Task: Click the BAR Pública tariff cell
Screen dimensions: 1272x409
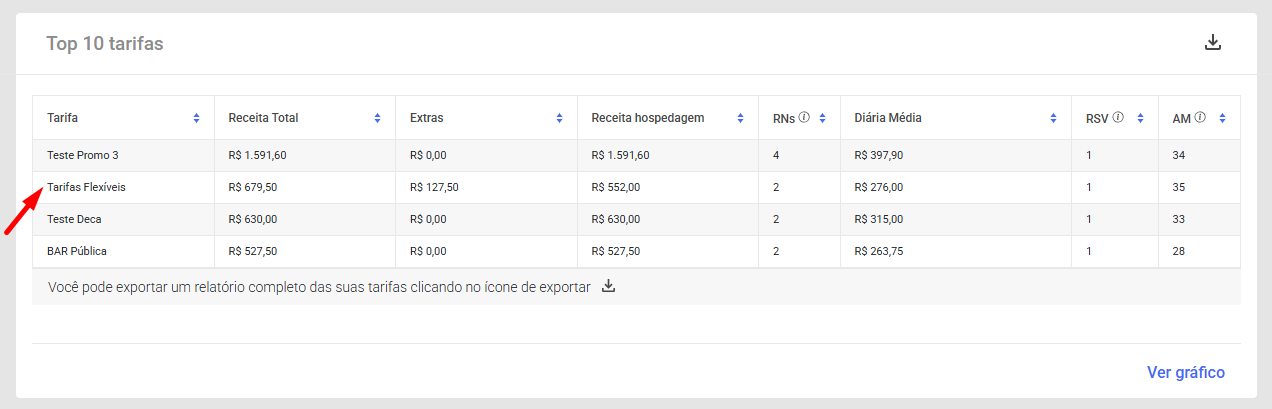Action: (x=77, y=251)
